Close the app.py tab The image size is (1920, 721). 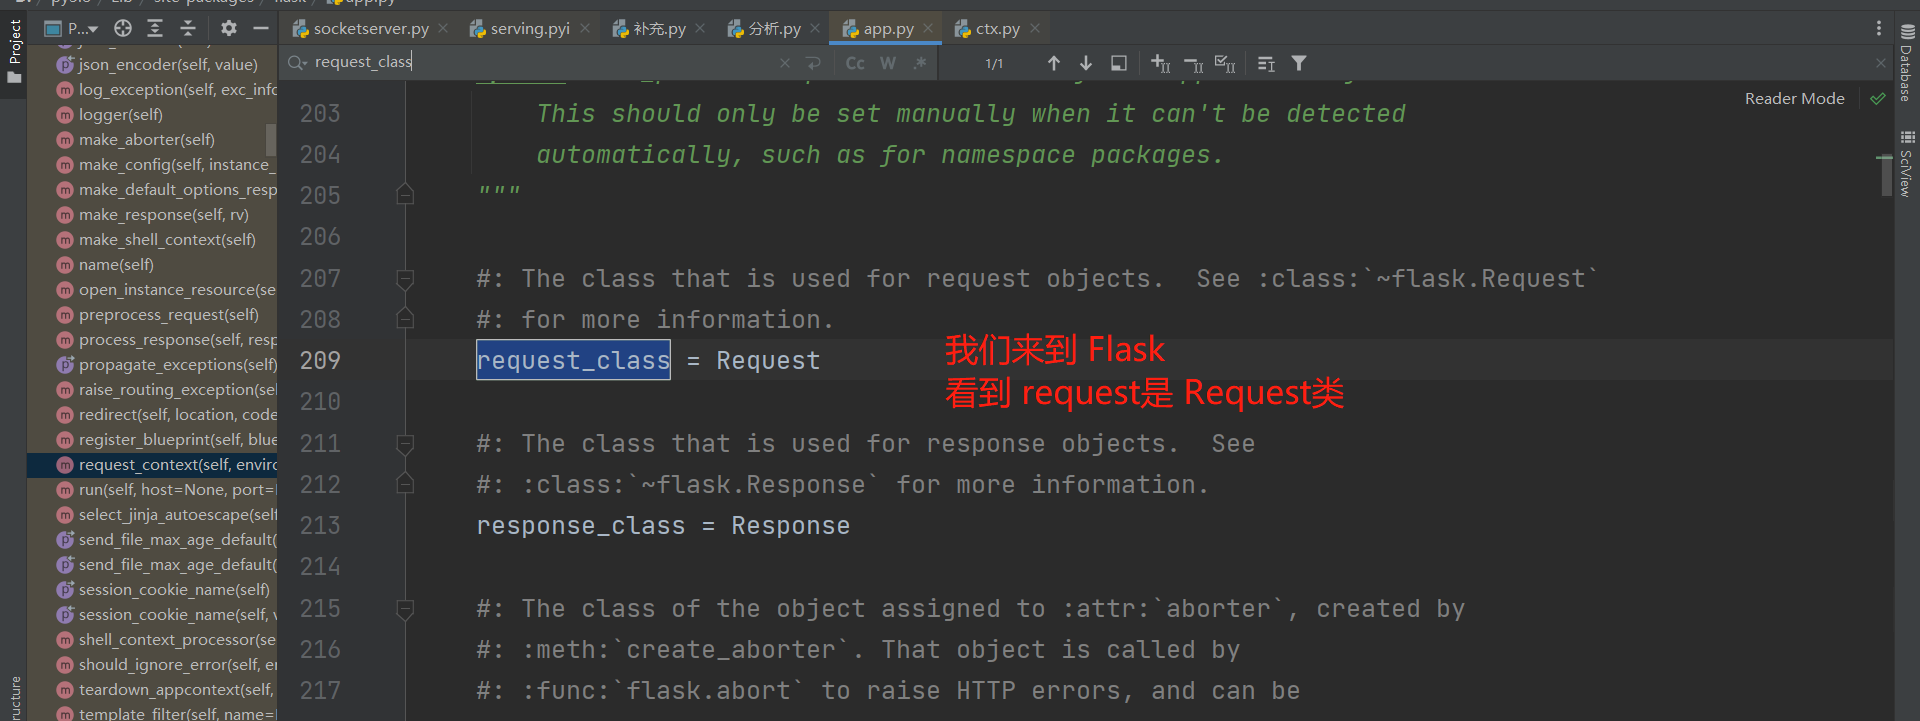pos(928,29)
